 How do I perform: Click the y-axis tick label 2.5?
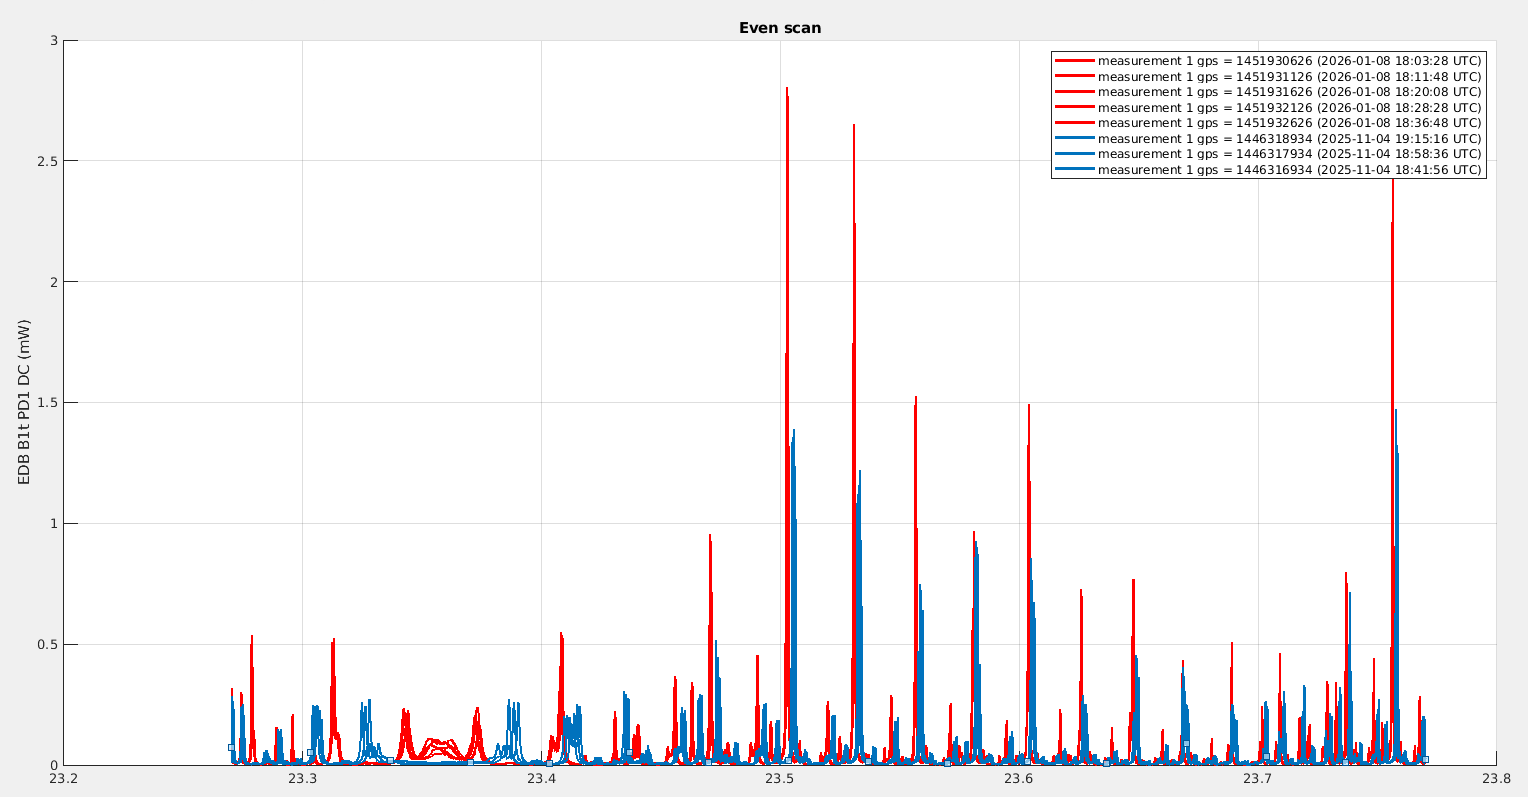[x=43, y=161]
